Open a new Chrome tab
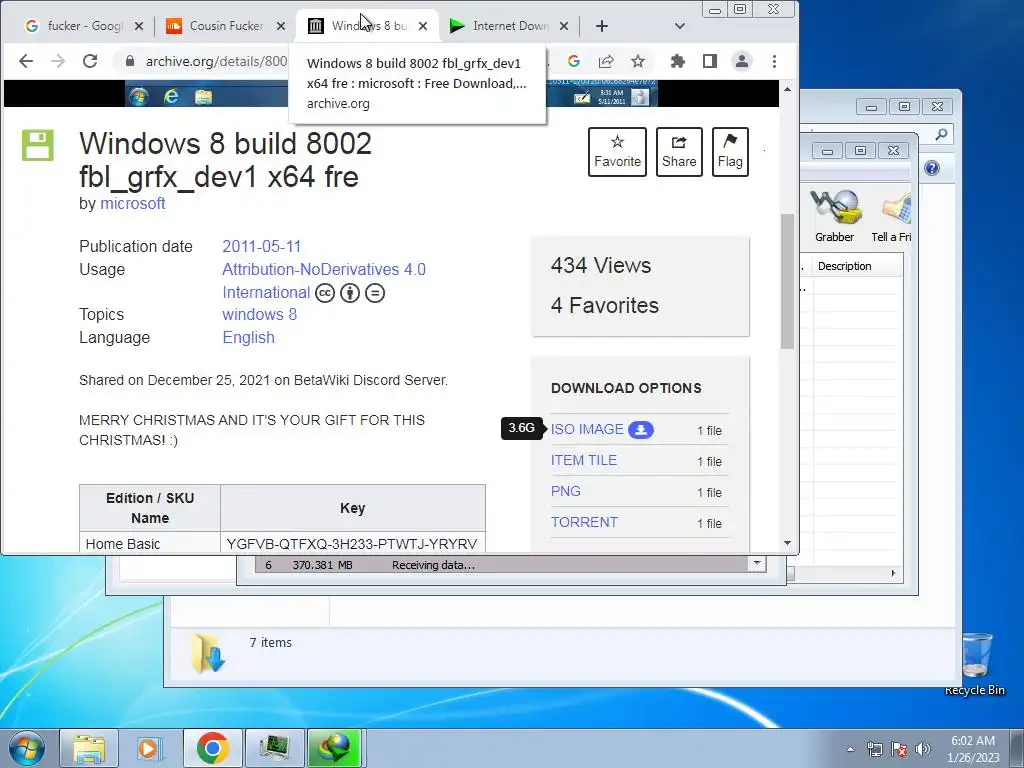 602,26
